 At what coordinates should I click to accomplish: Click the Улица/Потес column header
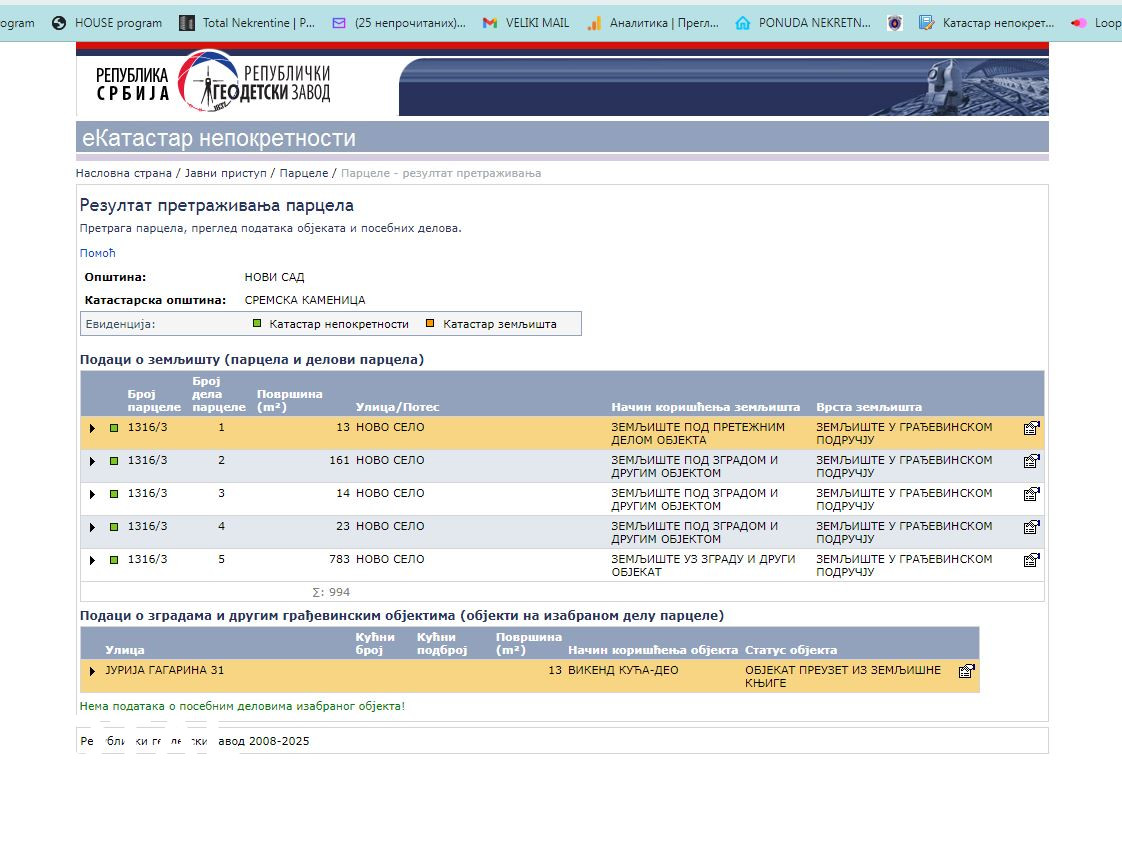pyautogui.click(x=397, y=407)
